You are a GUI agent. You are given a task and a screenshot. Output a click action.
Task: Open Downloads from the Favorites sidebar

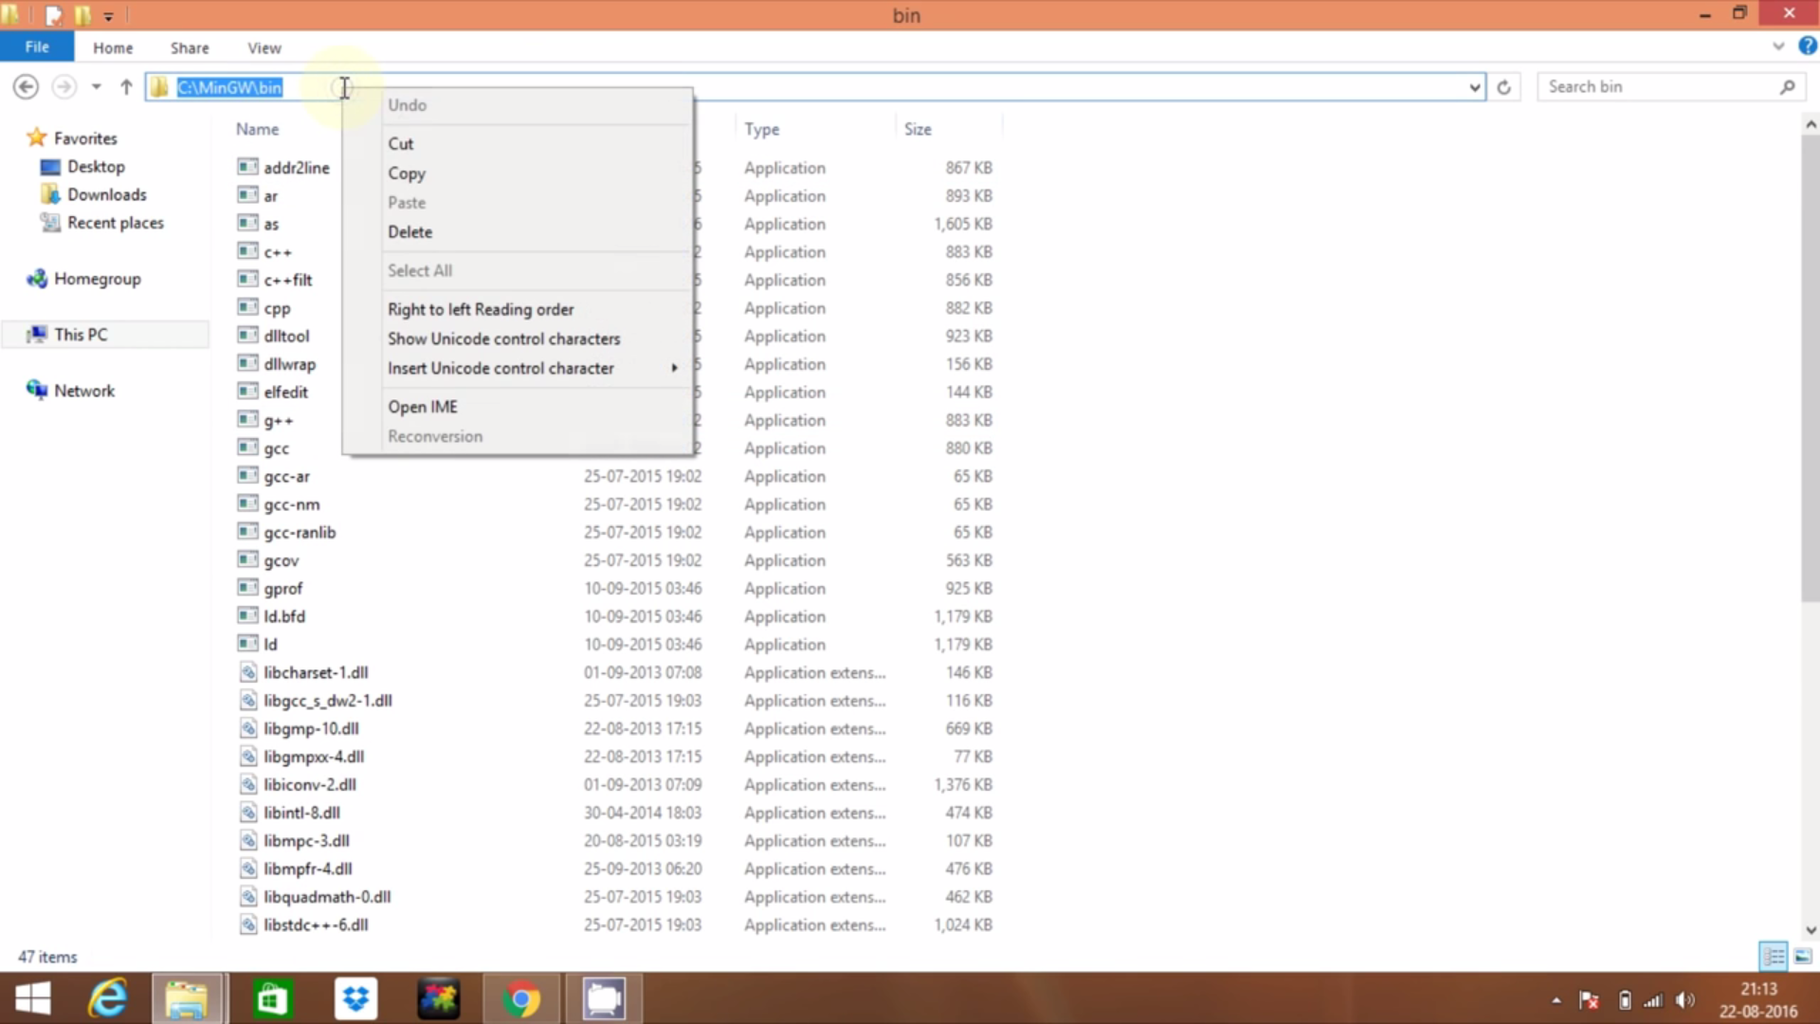click(105, 194)
